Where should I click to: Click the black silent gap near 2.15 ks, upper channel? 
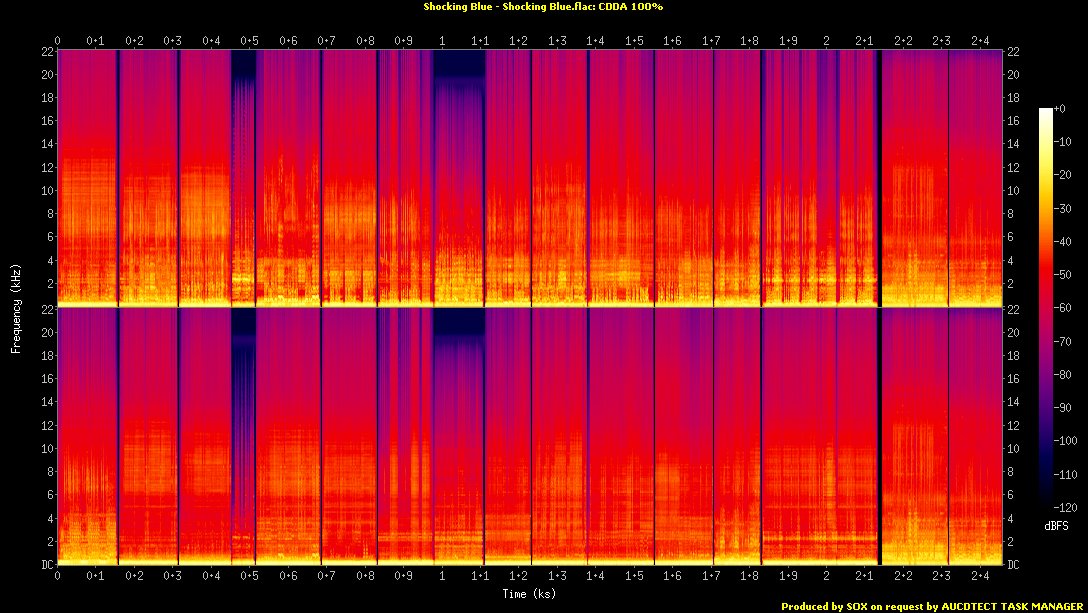879,180
